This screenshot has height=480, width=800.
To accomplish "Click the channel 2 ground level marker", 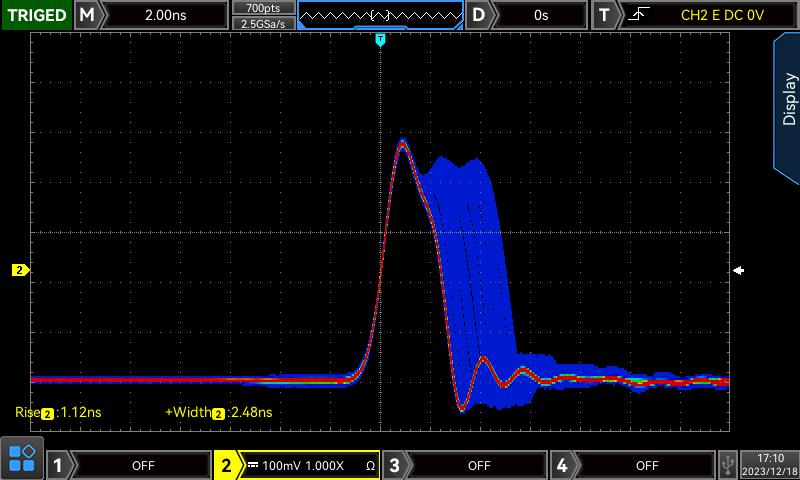I will pos(20,270).
